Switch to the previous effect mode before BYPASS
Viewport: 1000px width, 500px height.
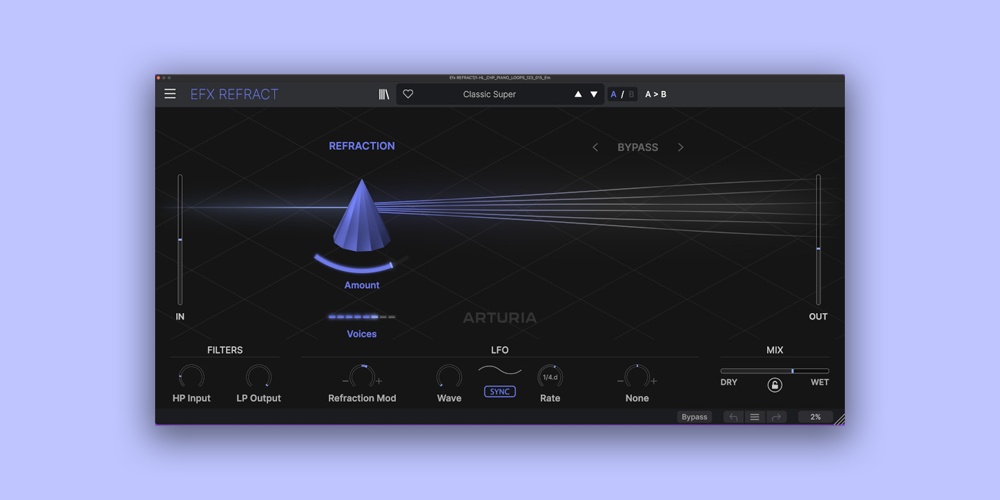(595, 147)
